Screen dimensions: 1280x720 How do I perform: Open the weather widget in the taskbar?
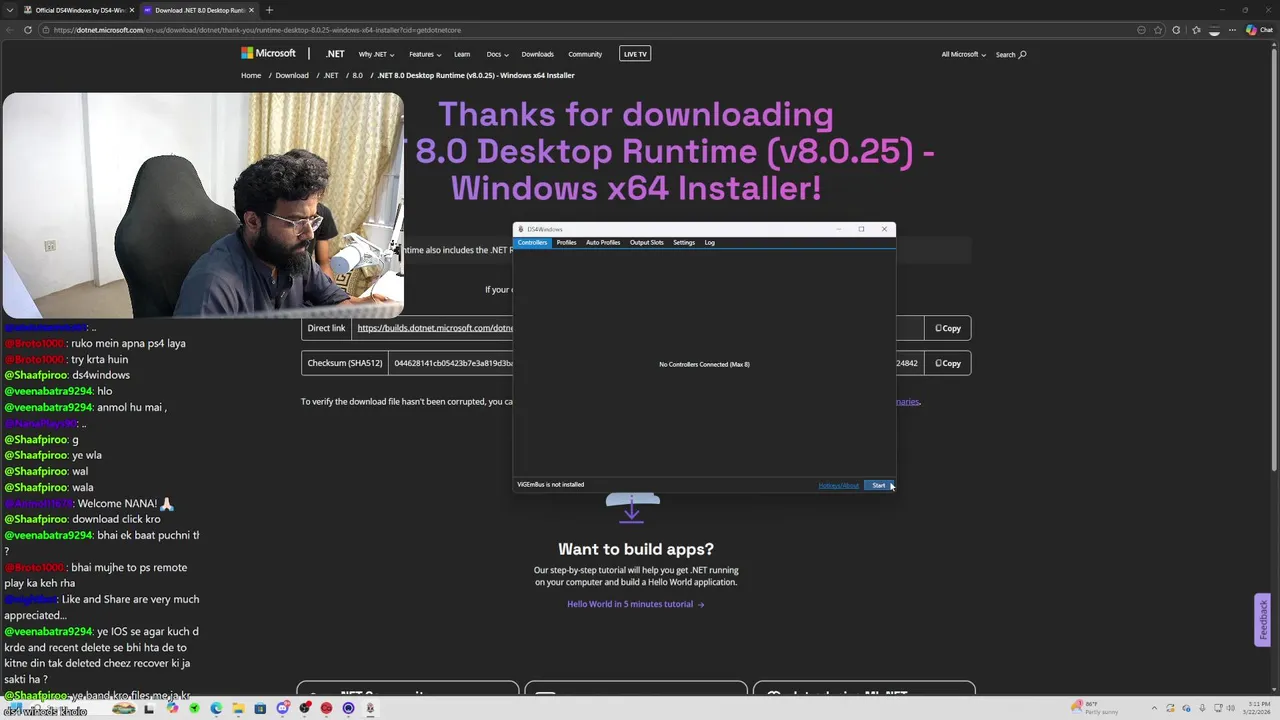click(x=1094, y=708)
